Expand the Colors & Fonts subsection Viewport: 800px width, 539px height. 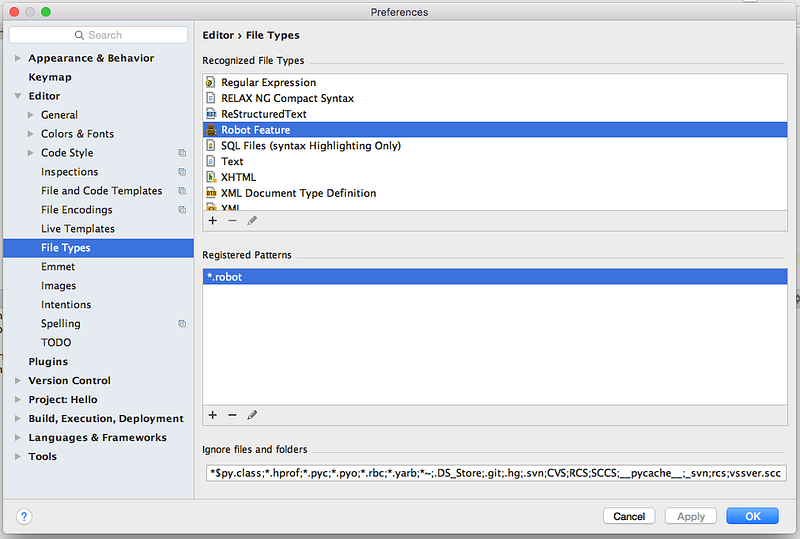31,134
